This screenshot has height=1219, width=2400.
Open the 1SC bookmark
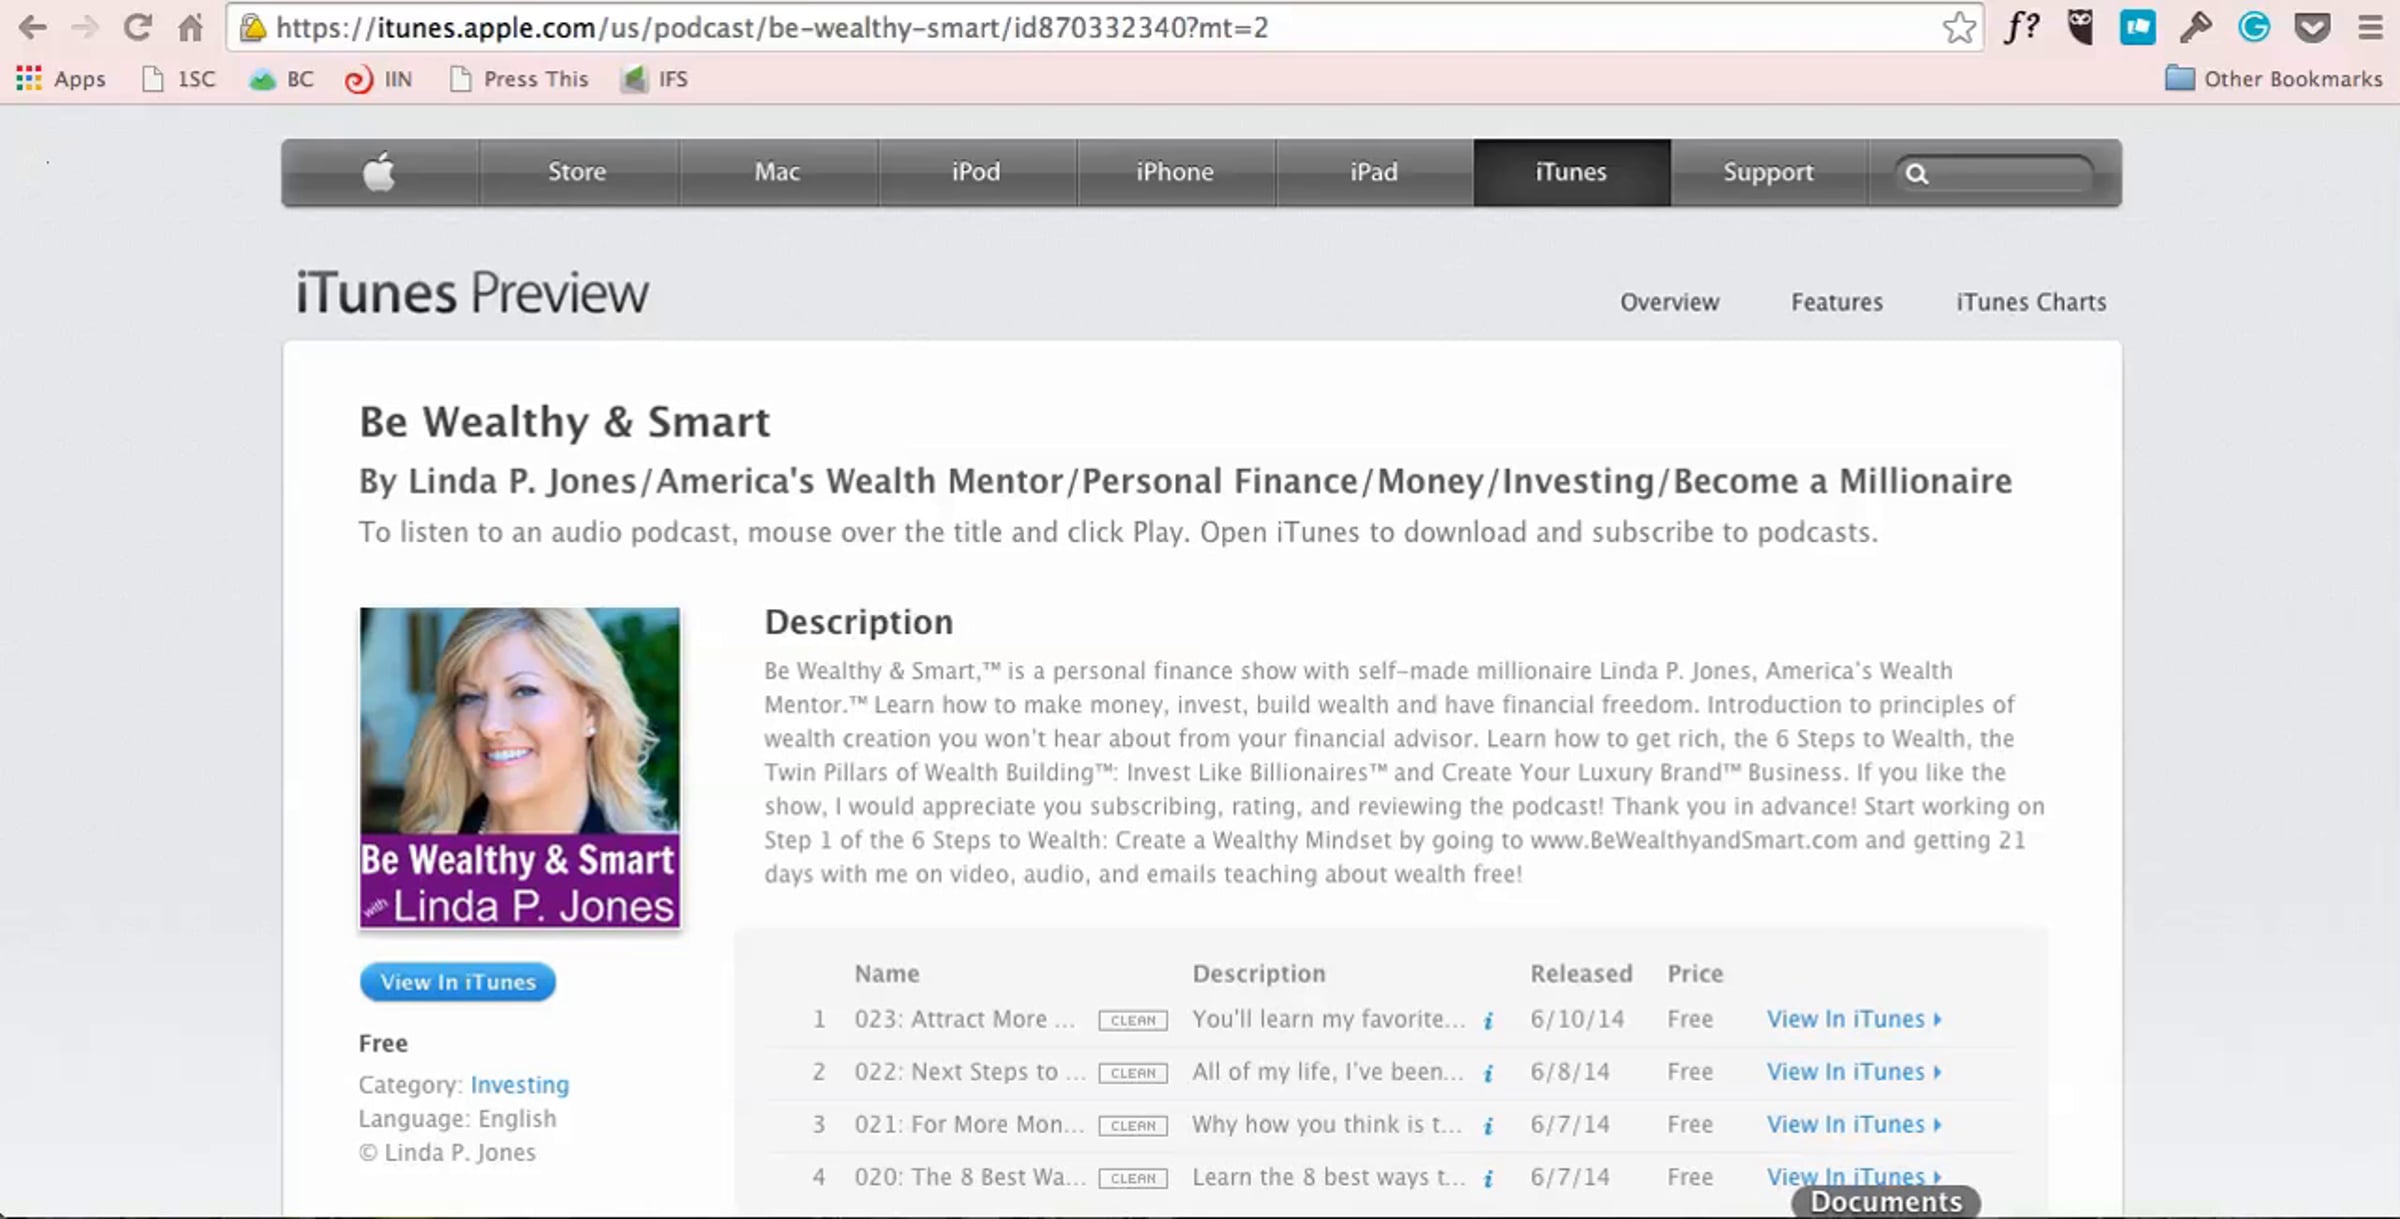click(x=179, y=79)
